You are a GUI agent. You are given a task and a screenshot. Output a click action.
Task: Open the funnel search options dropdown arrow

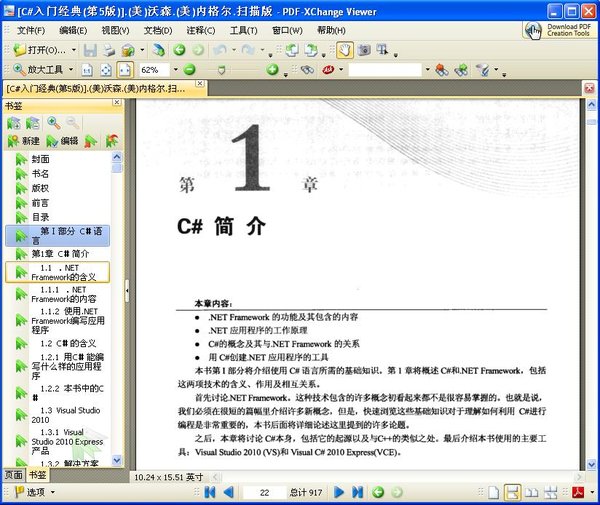tap(496, 70)
